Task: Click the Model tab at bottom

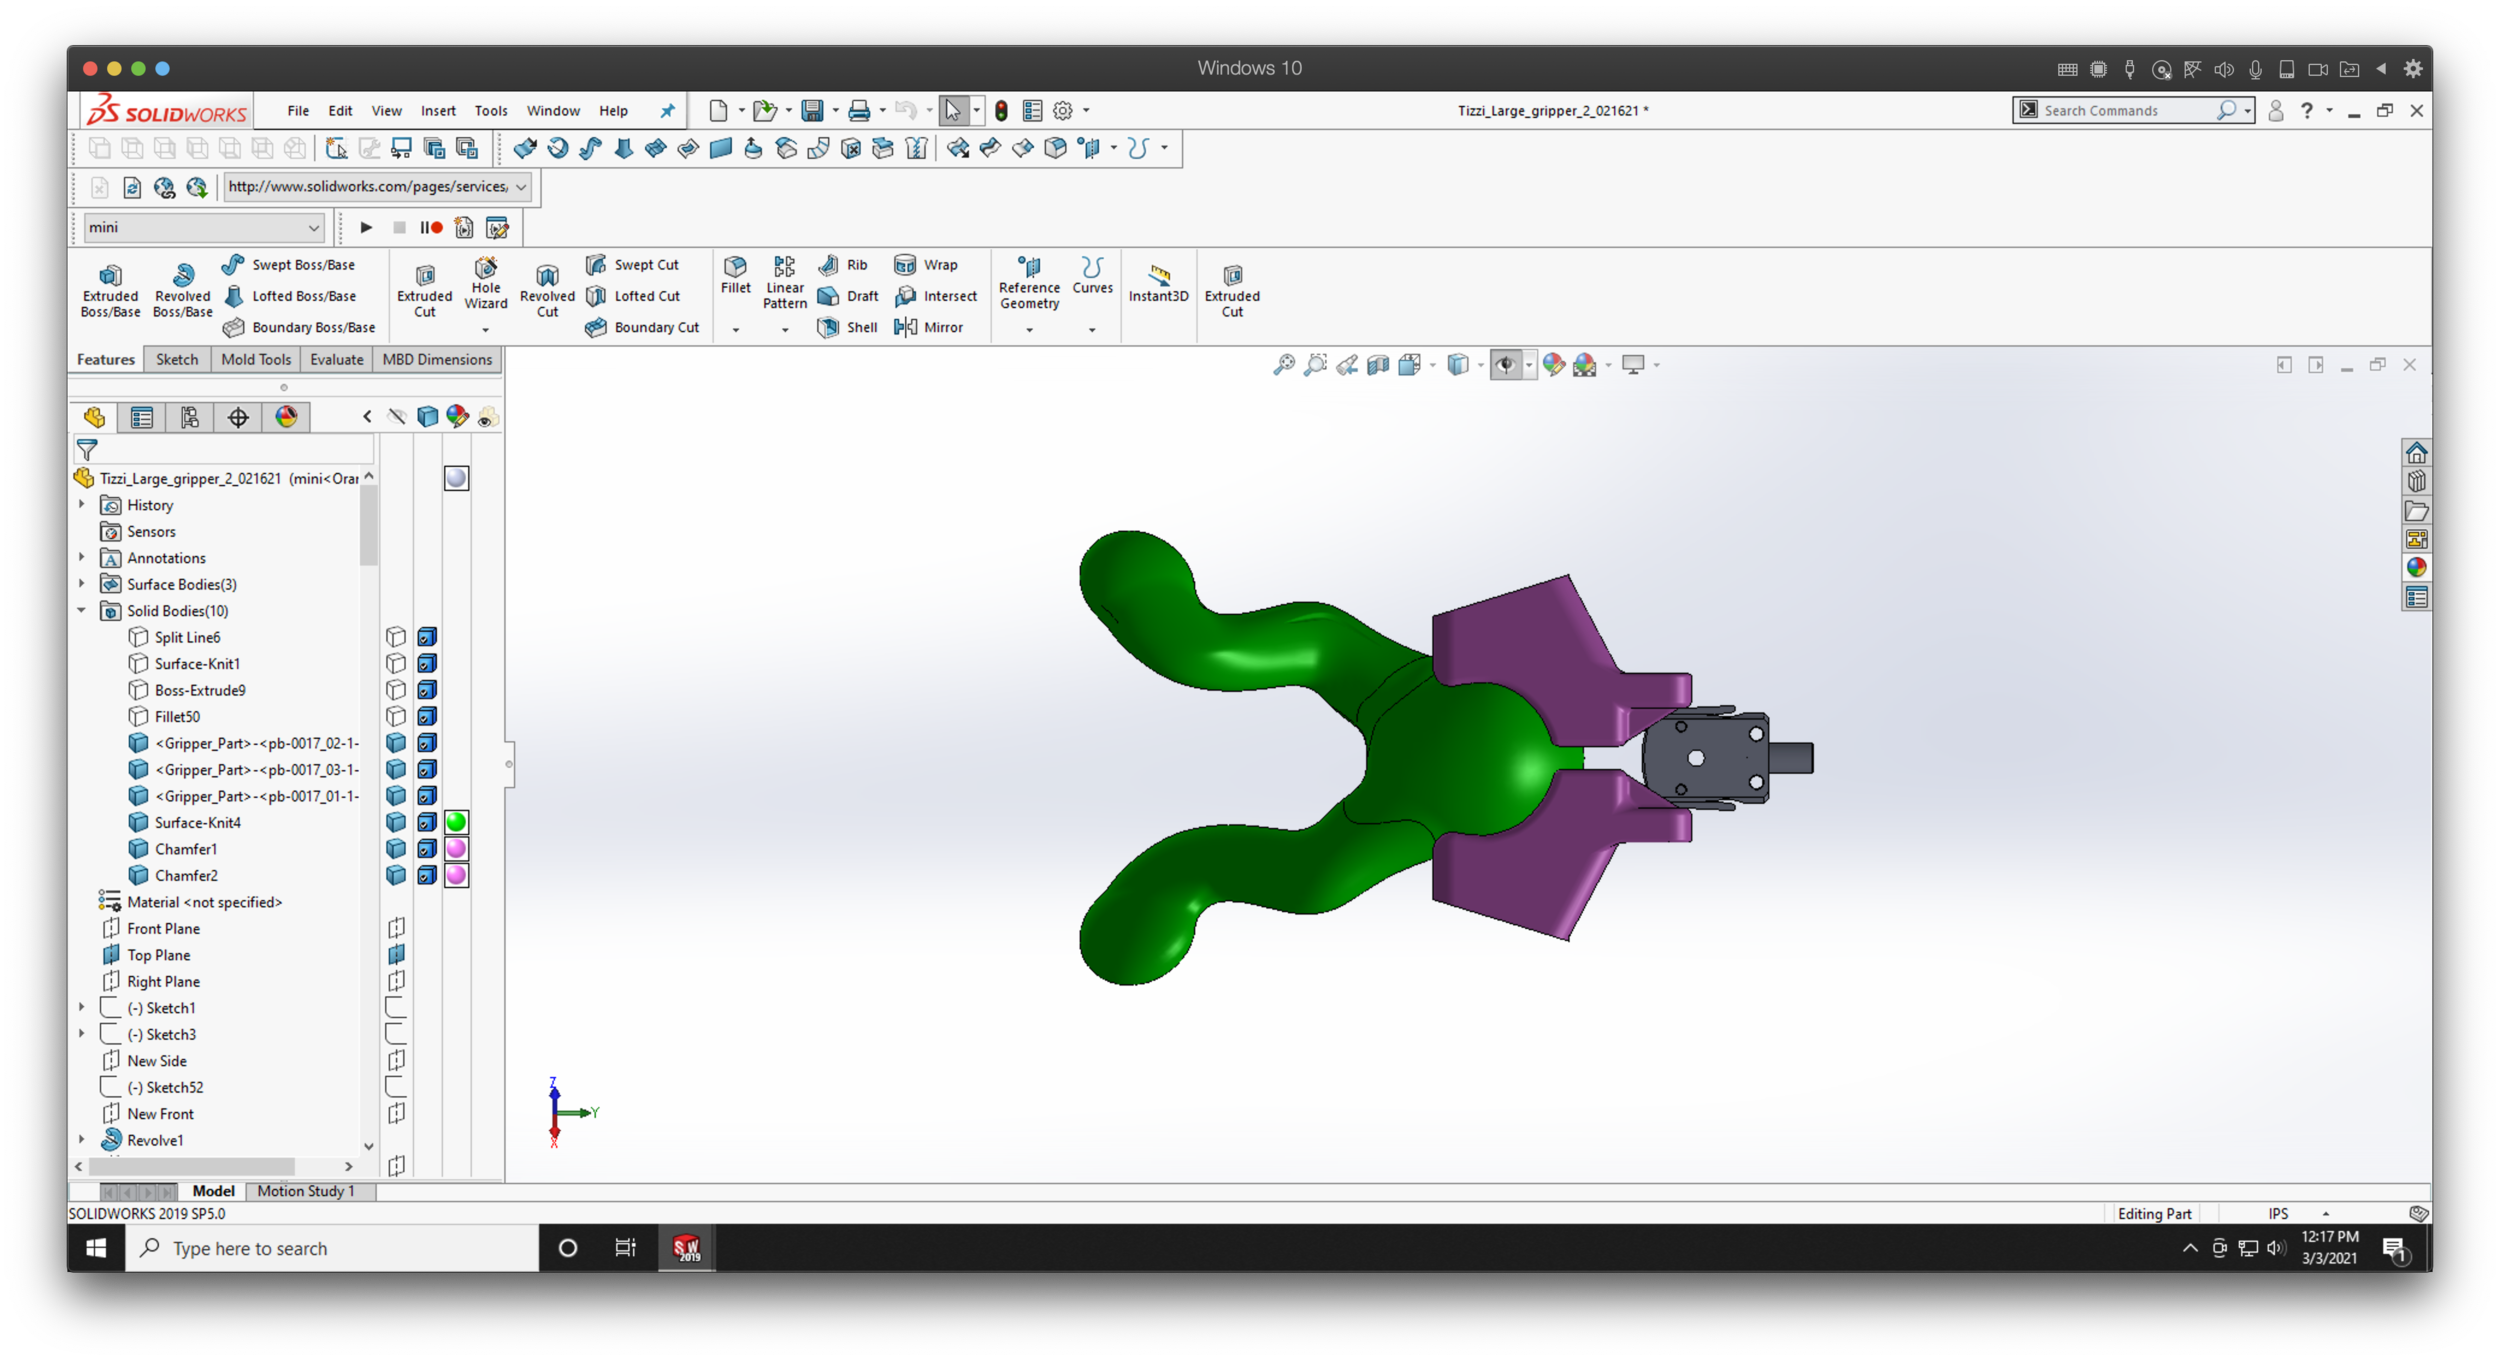Action: [x=213, y=1191]
